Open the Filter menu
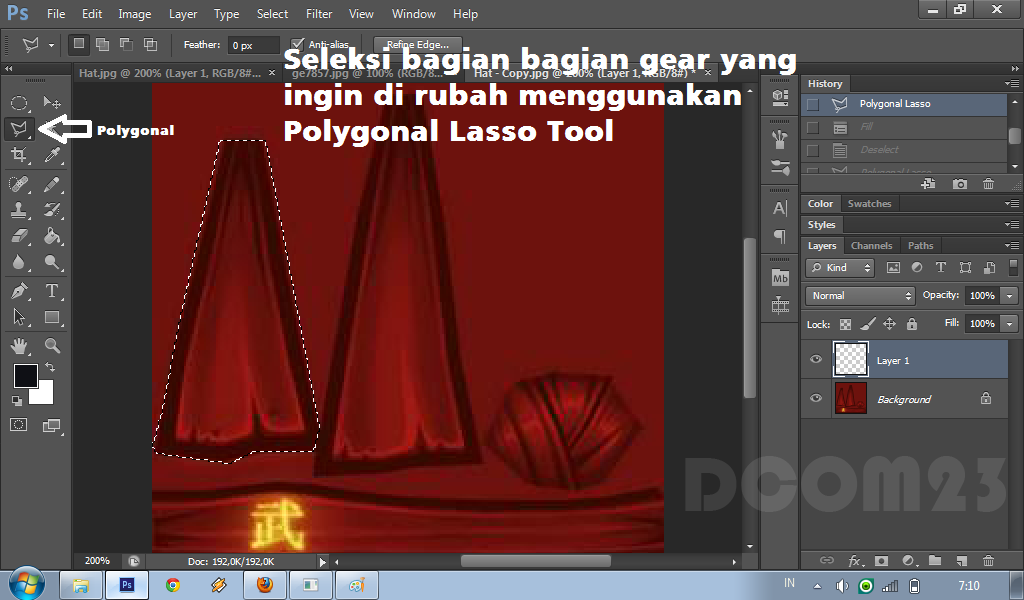This screenshot has width=1024, height=600. coord(319,14)
